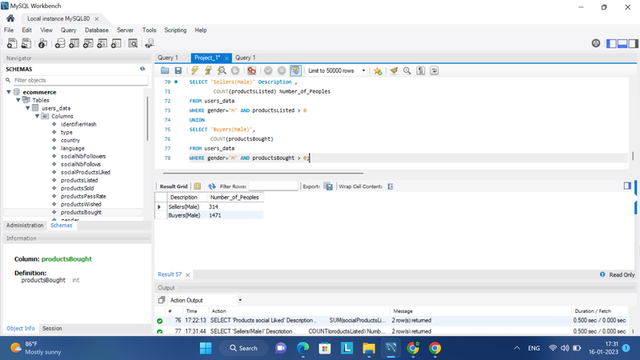The height and width of the screenshot is (360, 640).
Task: Click the Filter Rows input field
Action: point(273,187)
